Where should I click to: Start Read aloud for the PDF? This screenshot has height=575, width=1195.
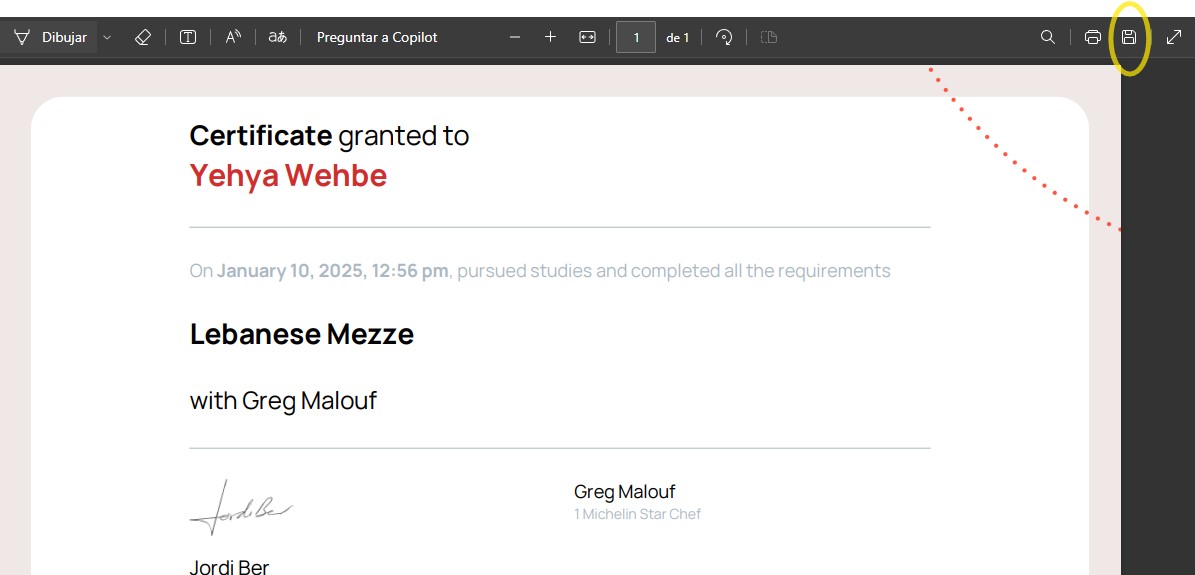point(233,38)
